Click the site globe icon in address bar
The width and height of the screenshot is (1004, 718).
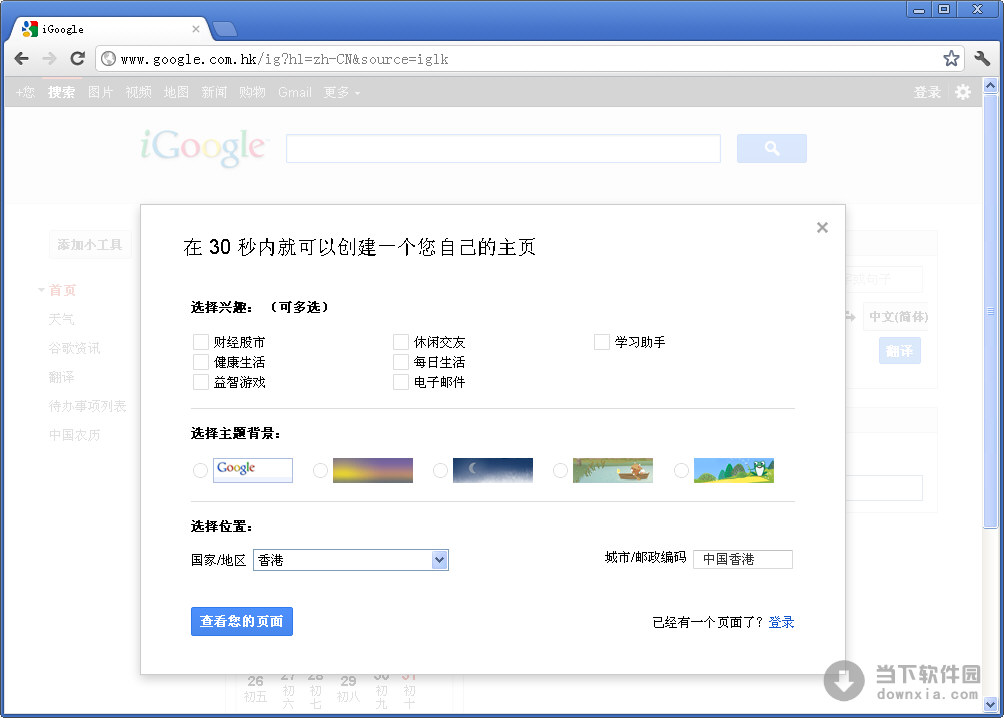[x=109, y=59]
